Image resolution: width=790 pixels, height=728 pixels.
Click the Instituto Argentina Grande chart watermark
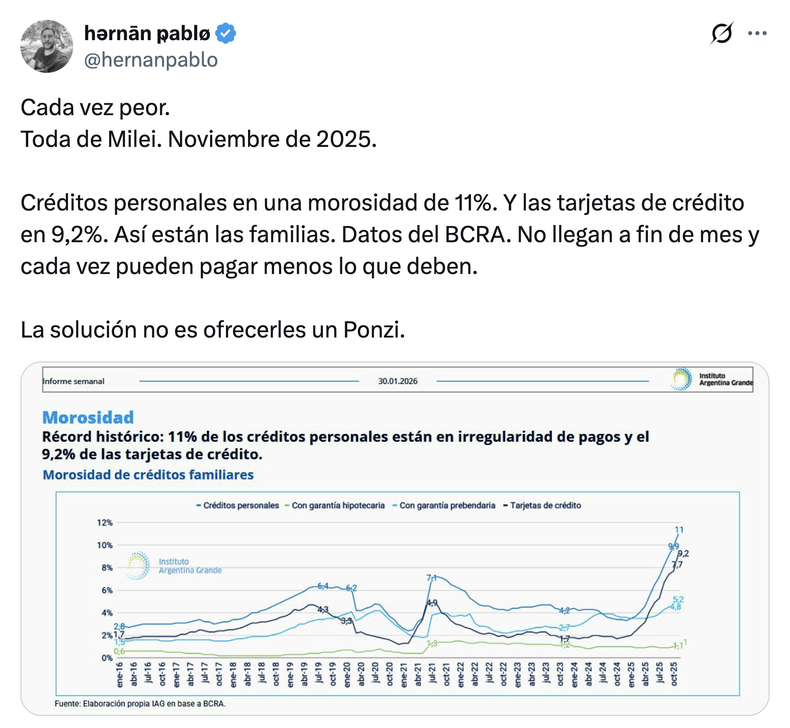pos(175,565)
